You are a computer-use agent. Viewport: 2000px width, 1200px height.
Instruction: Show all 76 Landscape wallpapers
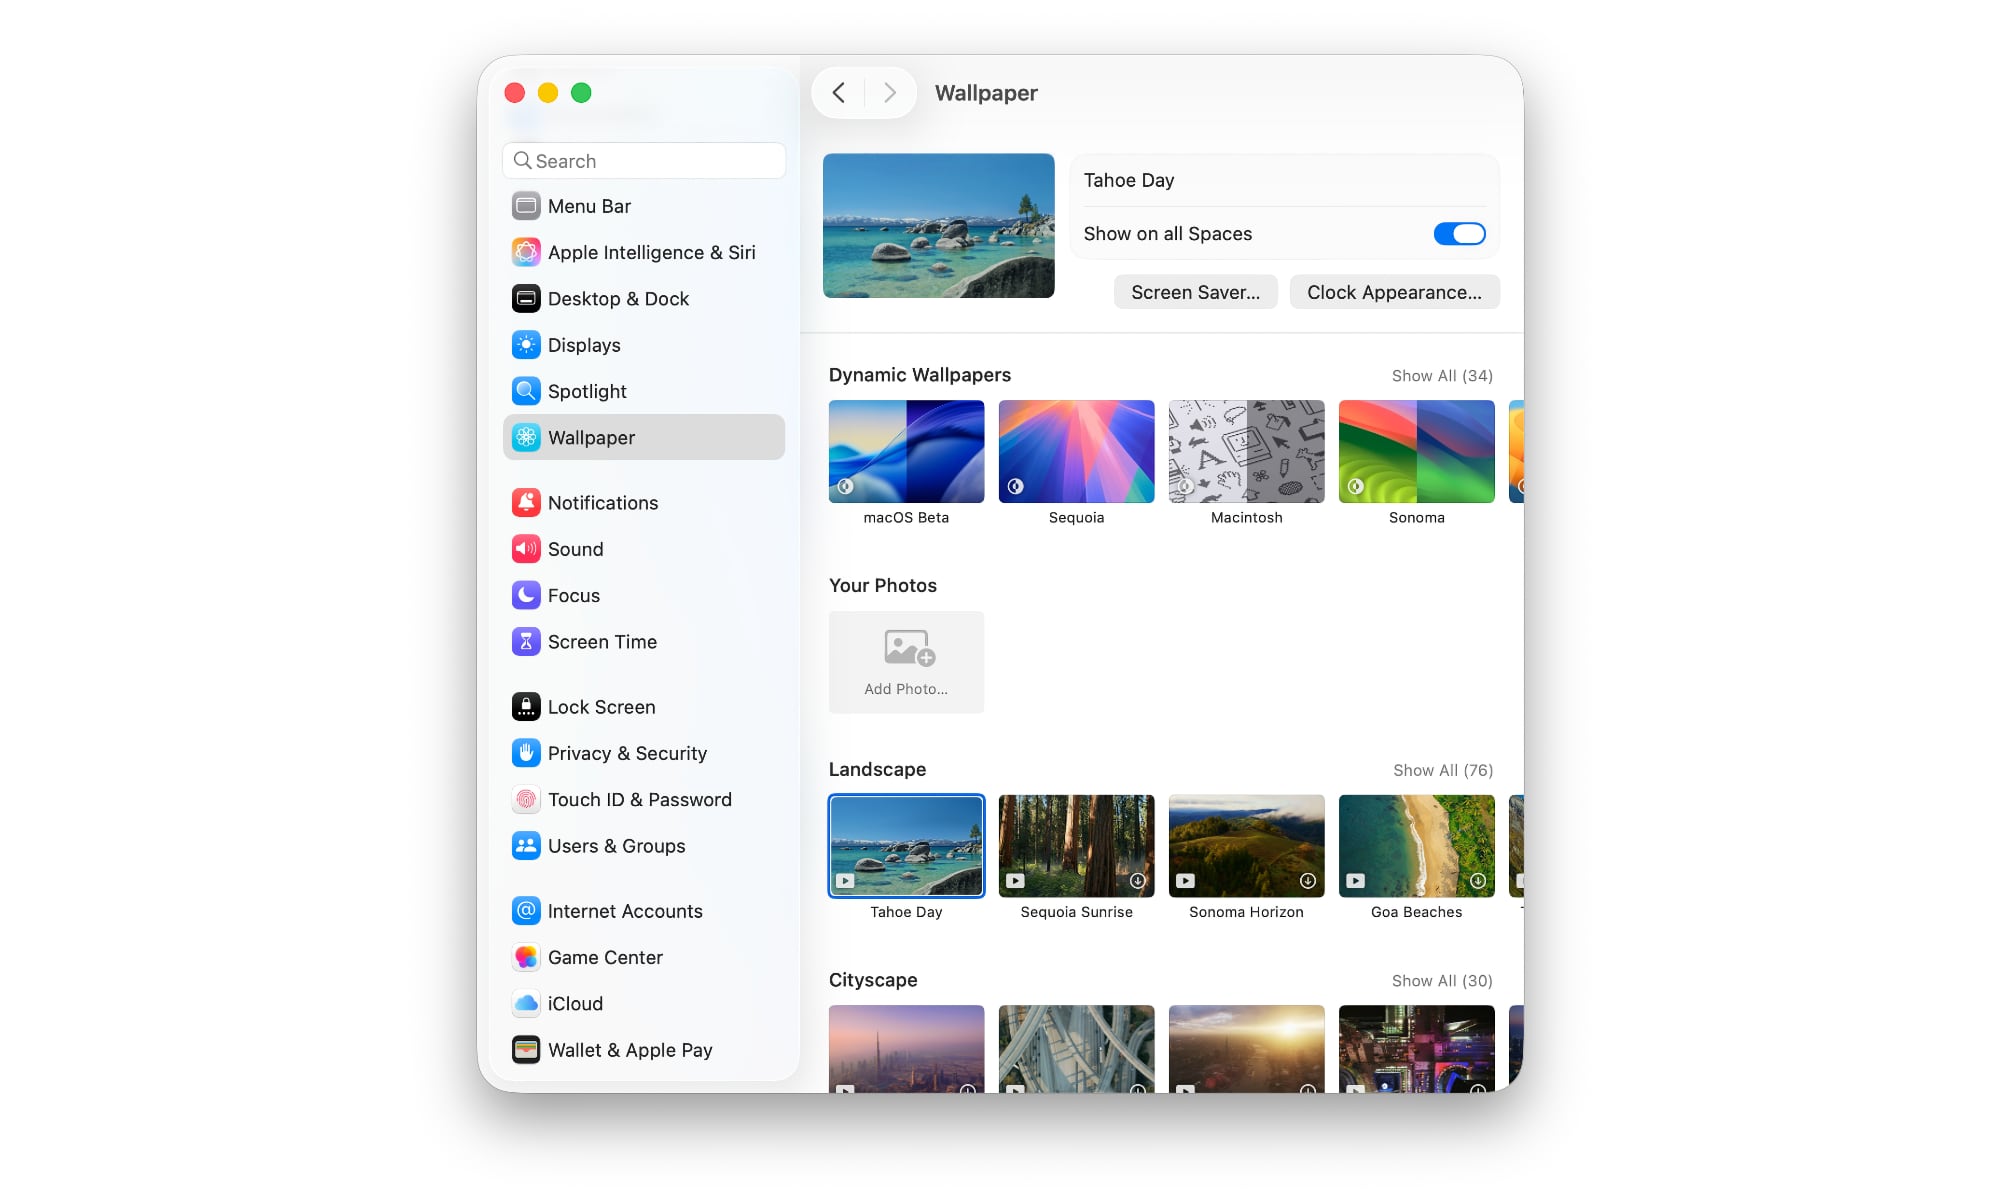[x=1443, y=770]
